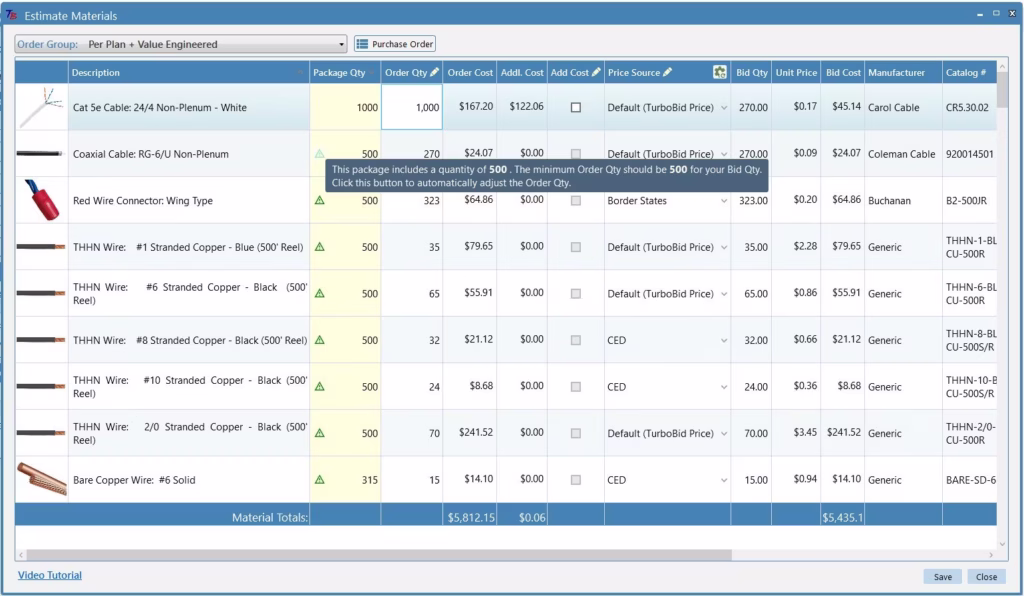Sort by Unit Price column header
This screenshot has height=596, width=1024.
(x=796, y=72)
